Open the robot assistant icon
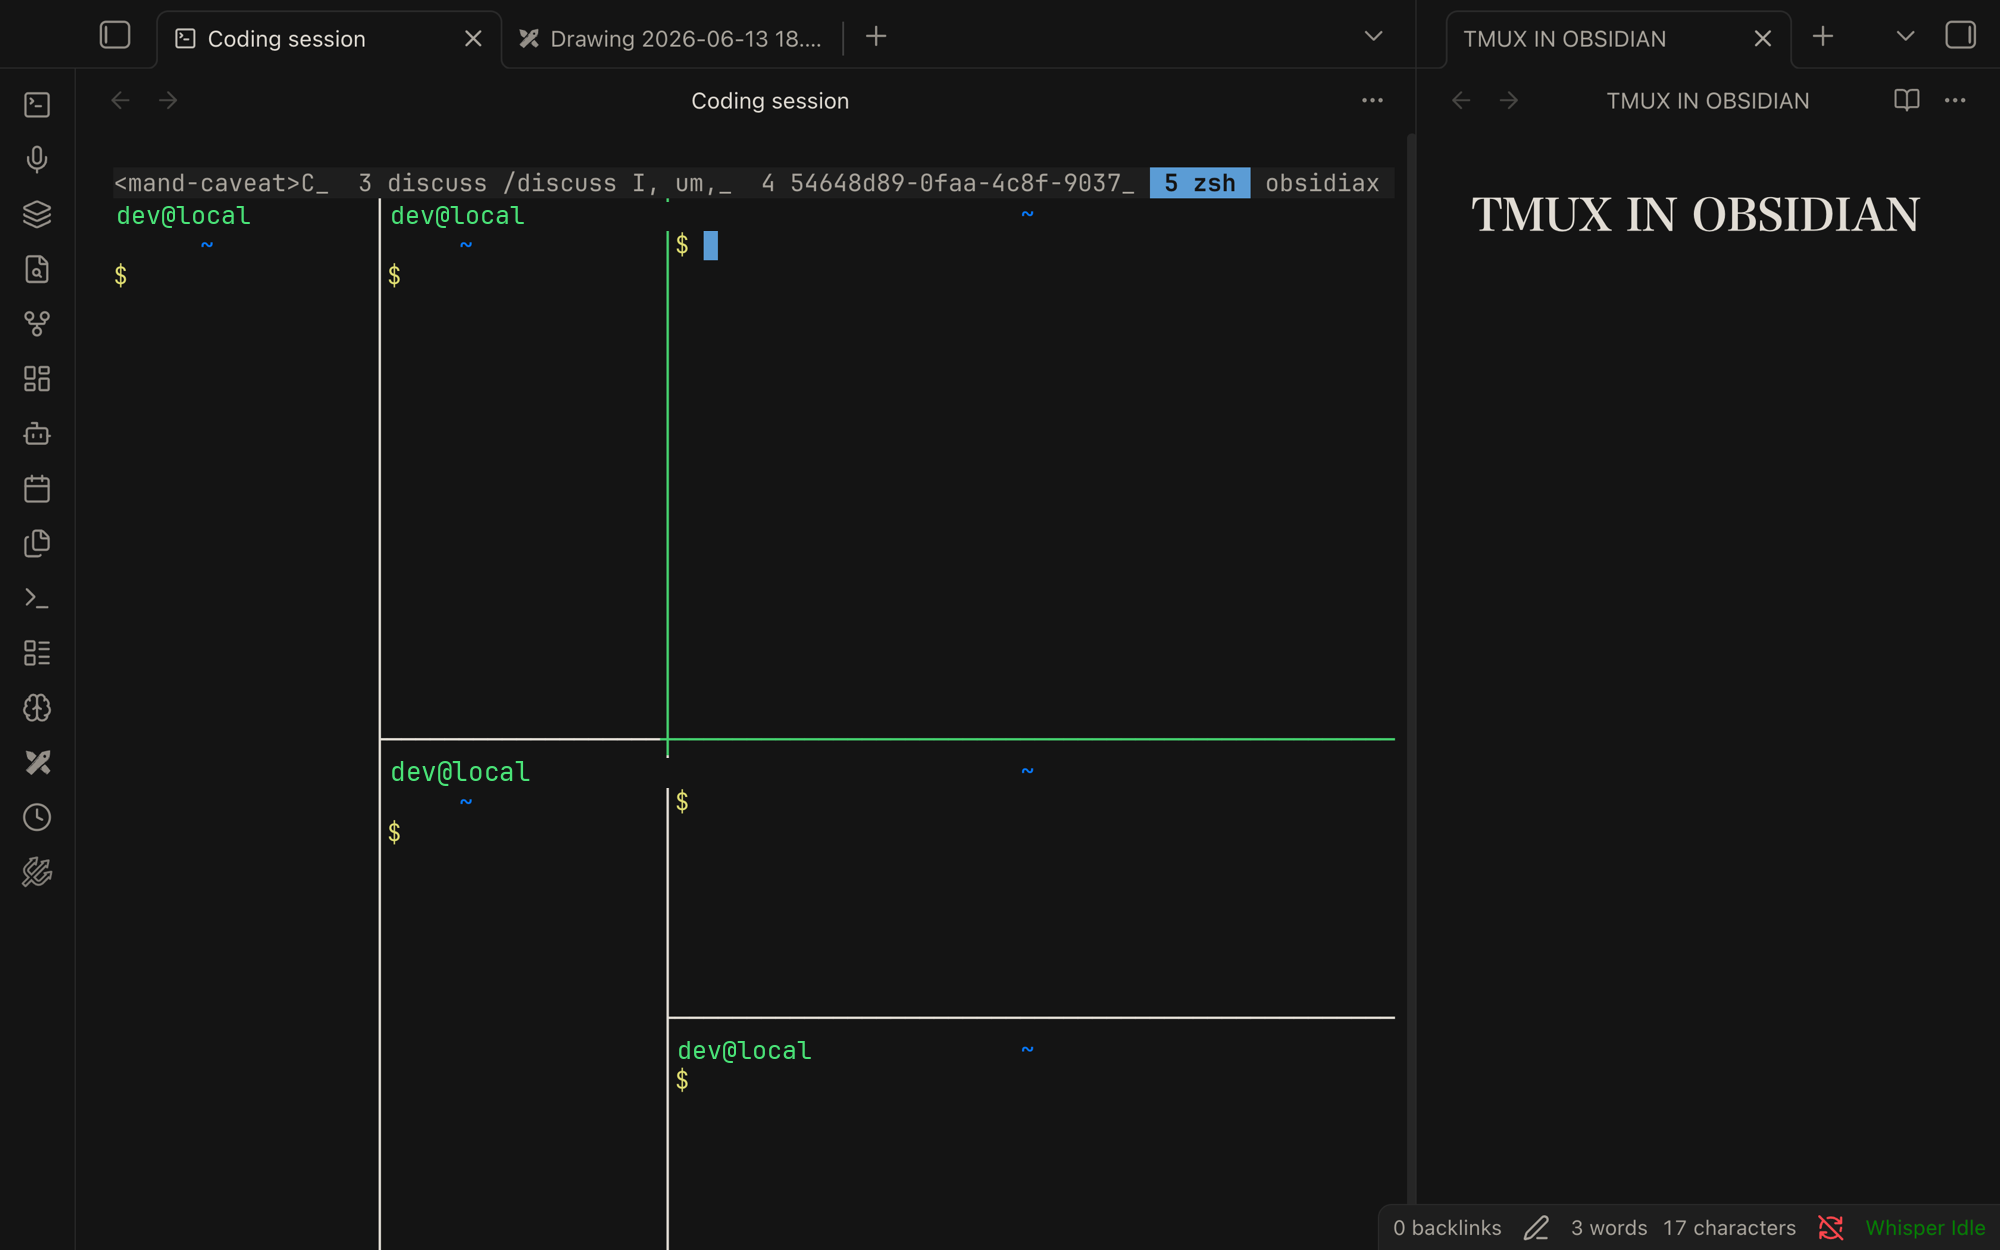 [x=37, y=434]
